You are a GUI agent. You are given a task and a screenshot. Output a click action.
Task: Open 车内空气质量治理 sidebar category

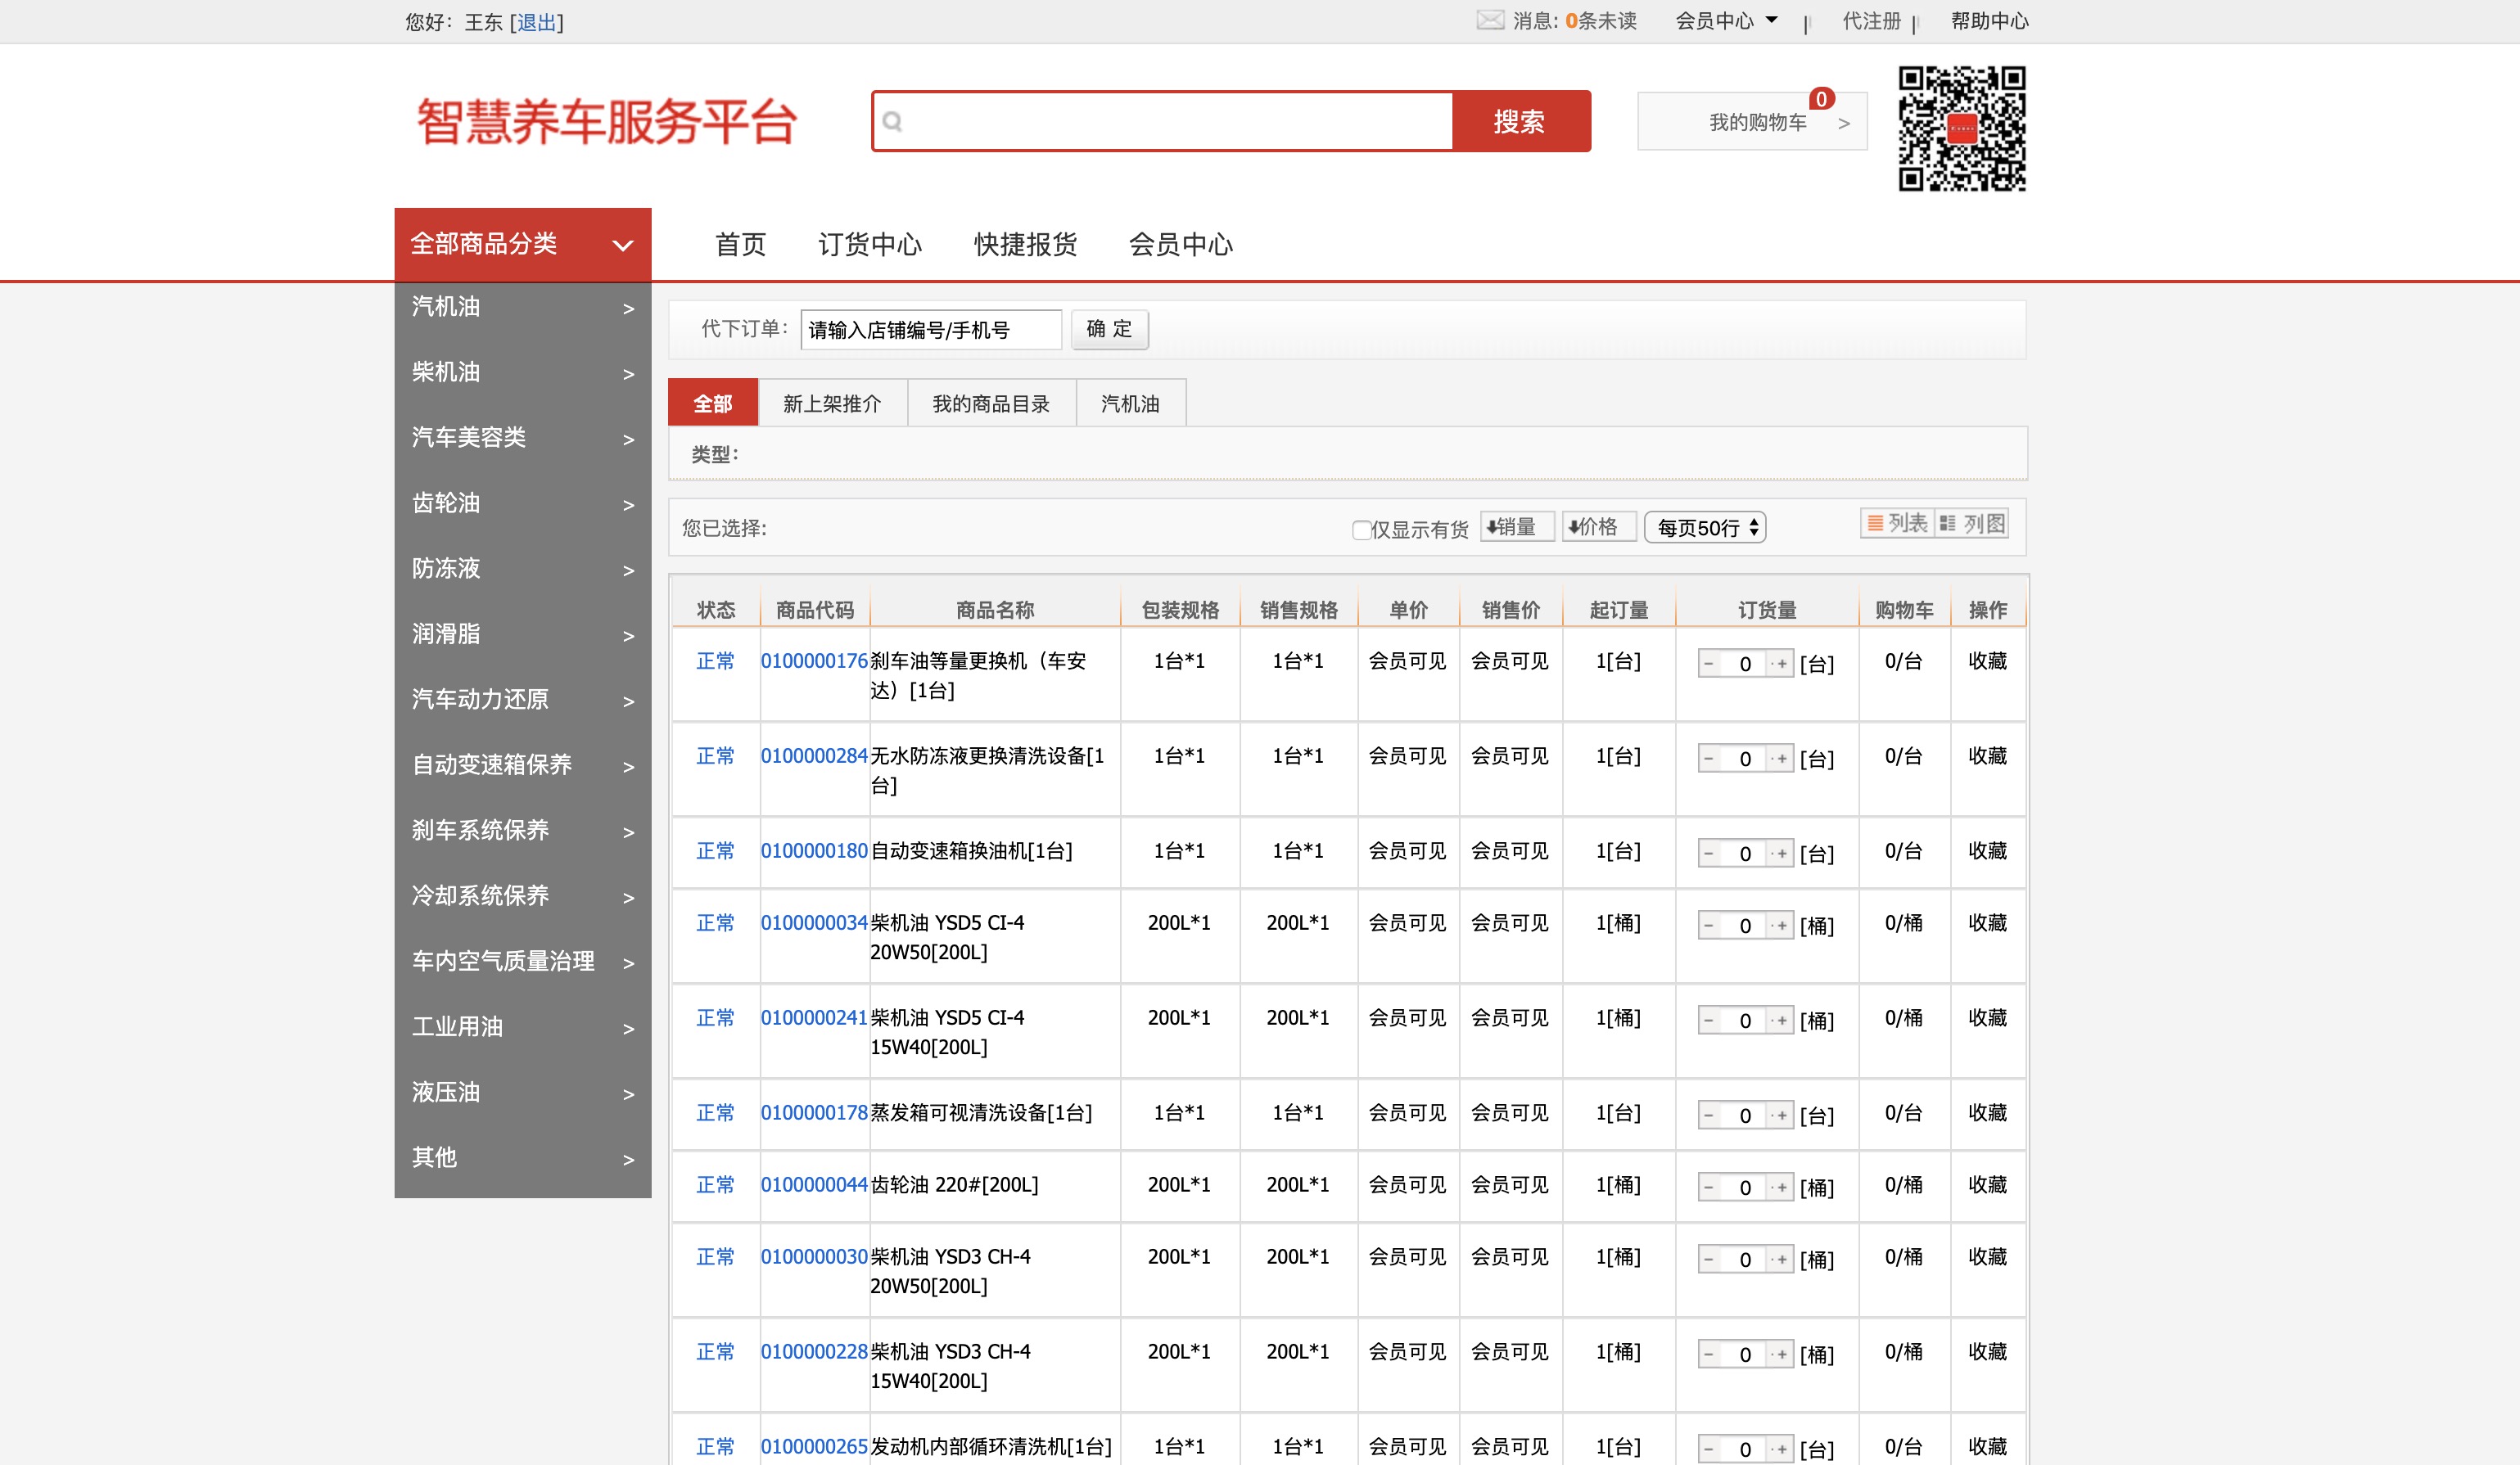click(x=523, y=962)
